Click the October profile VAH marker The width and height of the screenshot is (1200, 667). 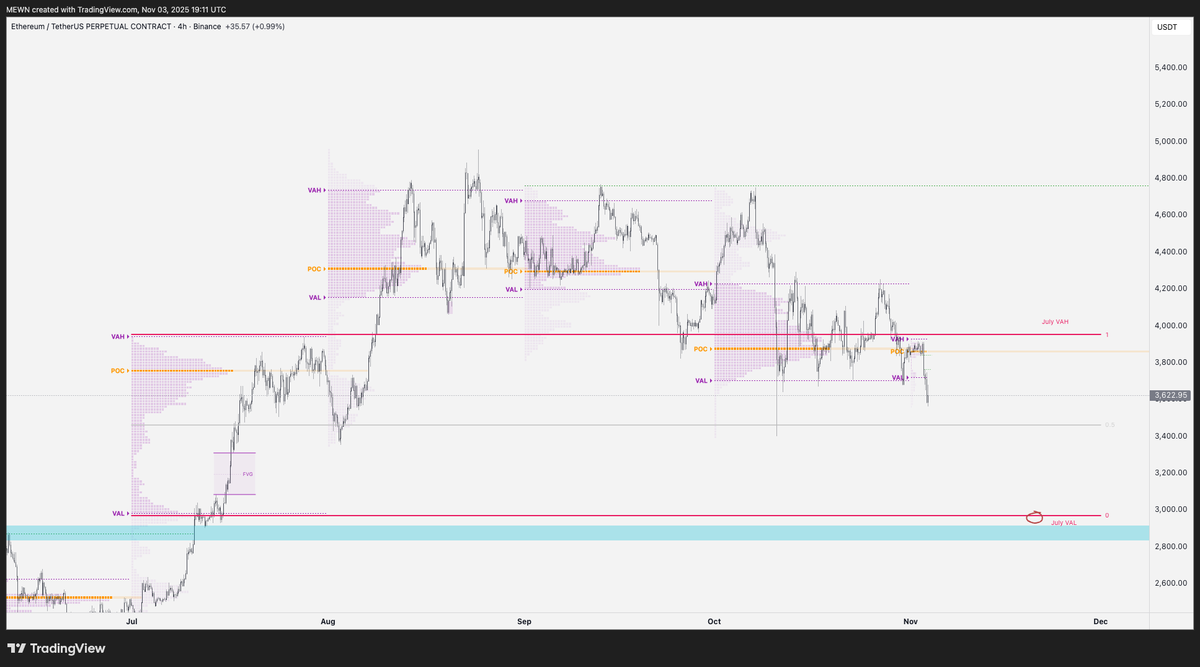(x=701, y=284)
